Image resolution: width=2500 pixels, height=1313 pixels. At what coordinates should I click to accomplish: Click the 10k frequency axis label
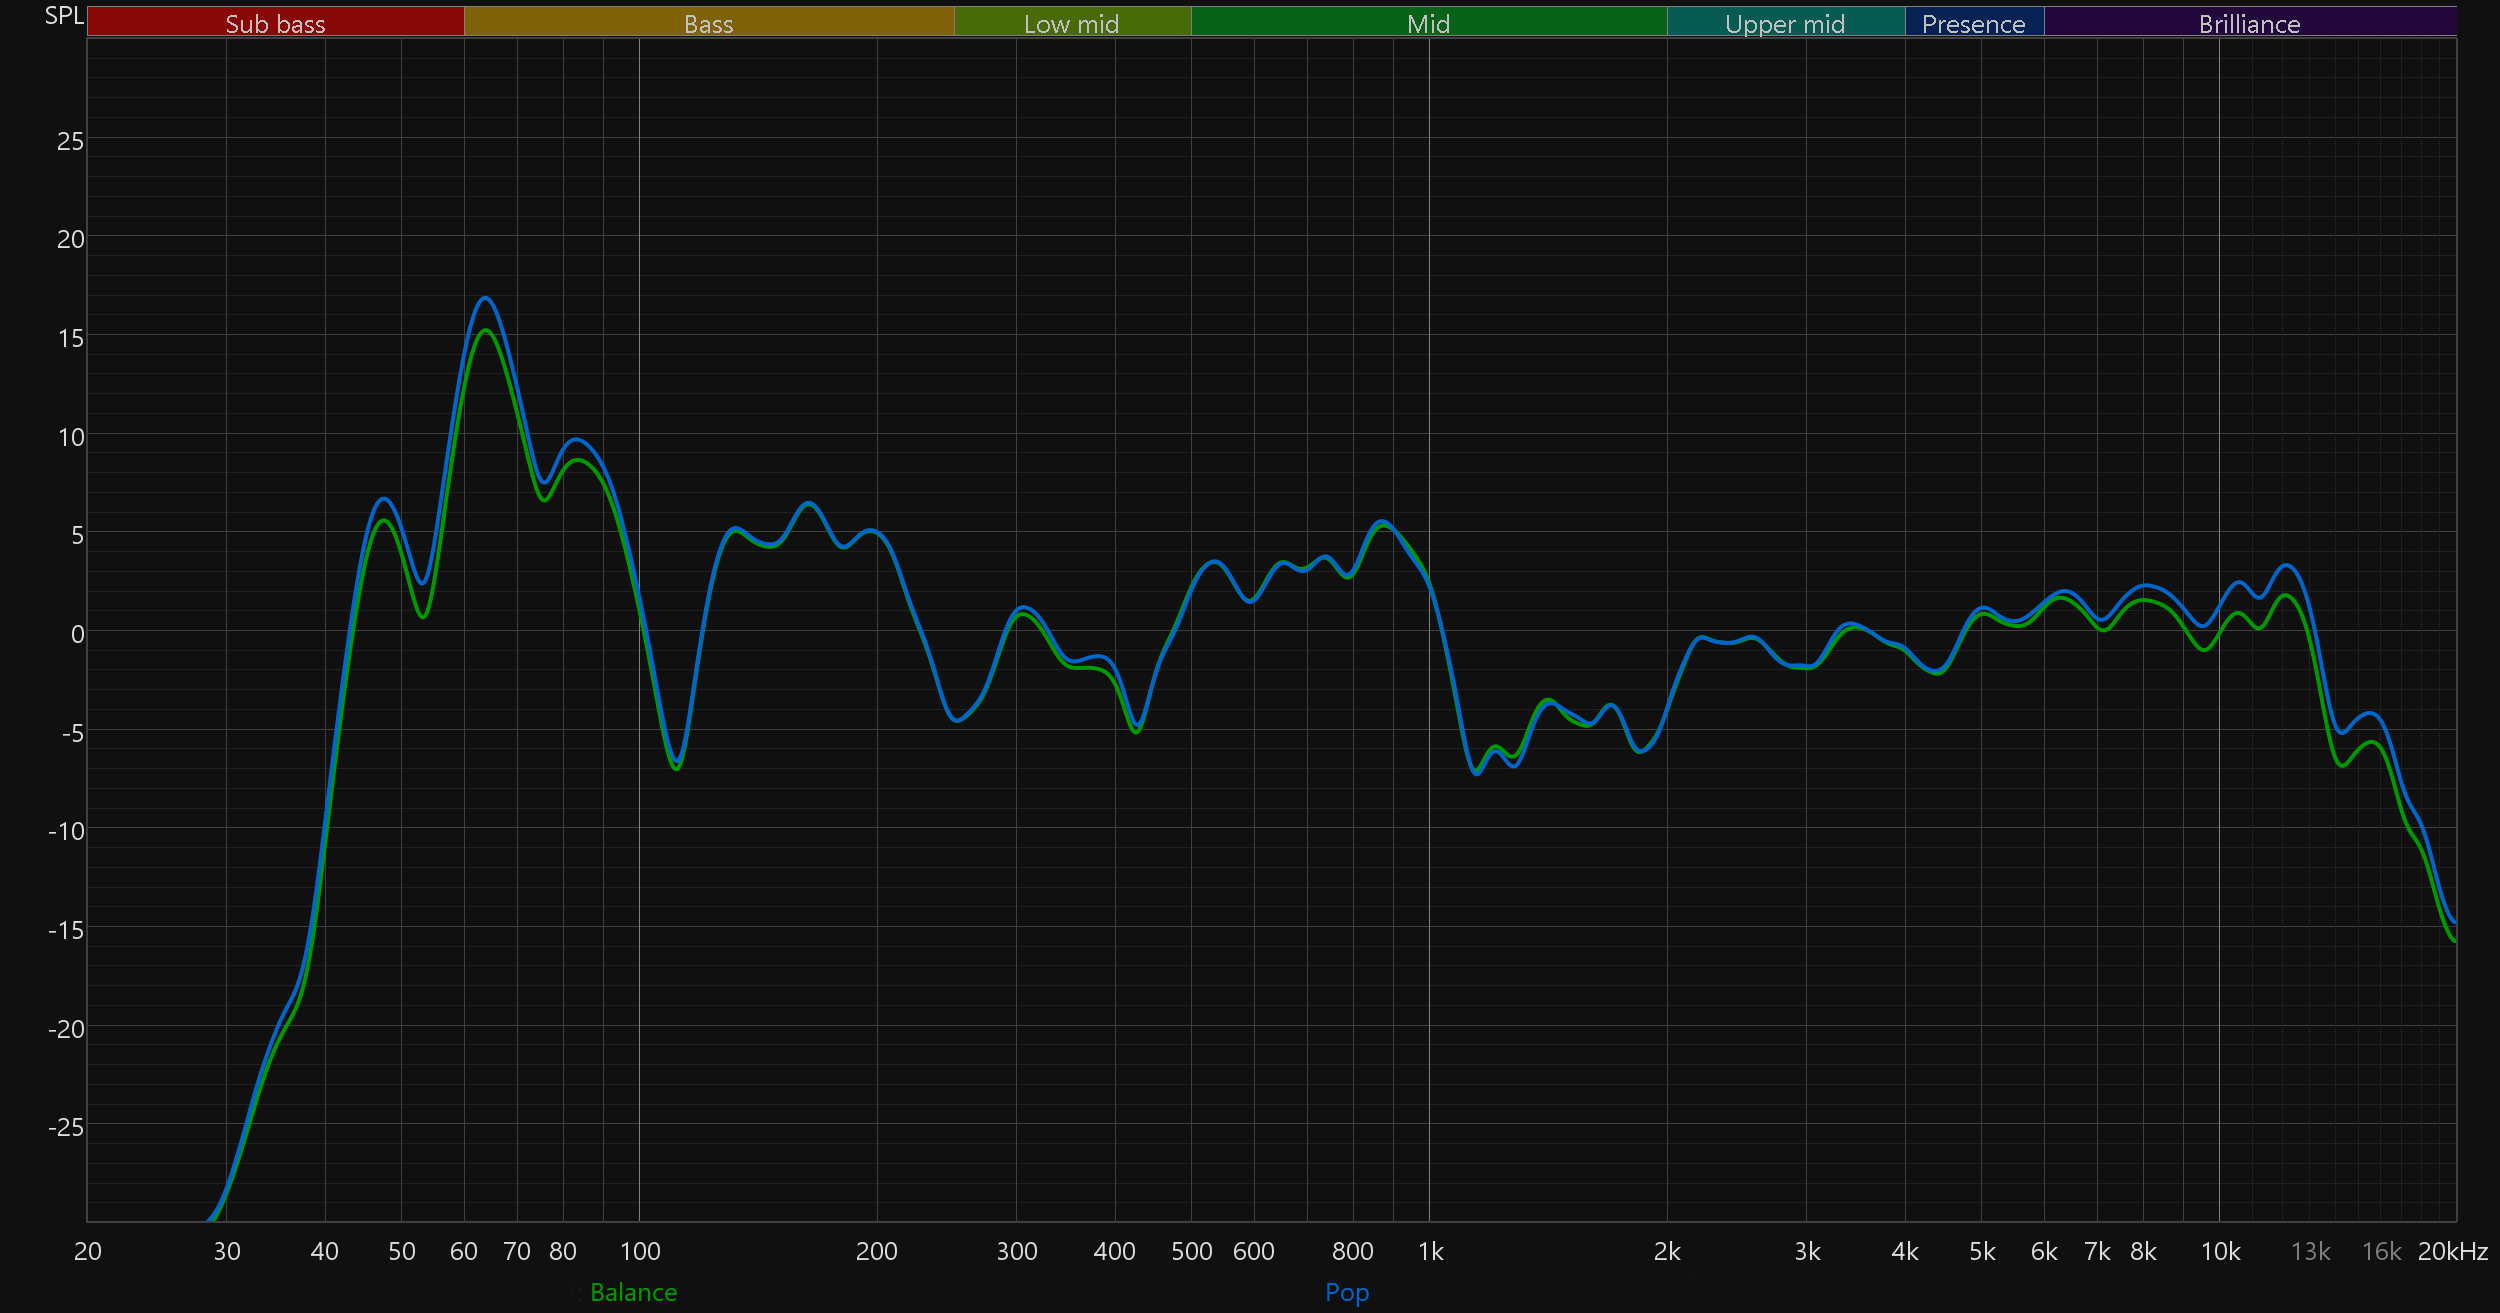tap(2220, 1251)
